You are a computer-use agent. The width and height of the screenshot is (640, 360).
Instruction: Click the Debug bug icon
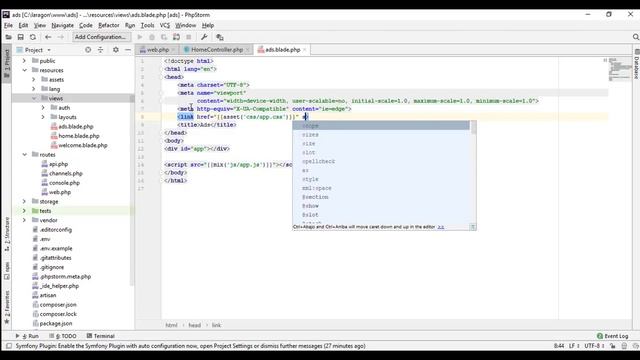tap(152, 37)
